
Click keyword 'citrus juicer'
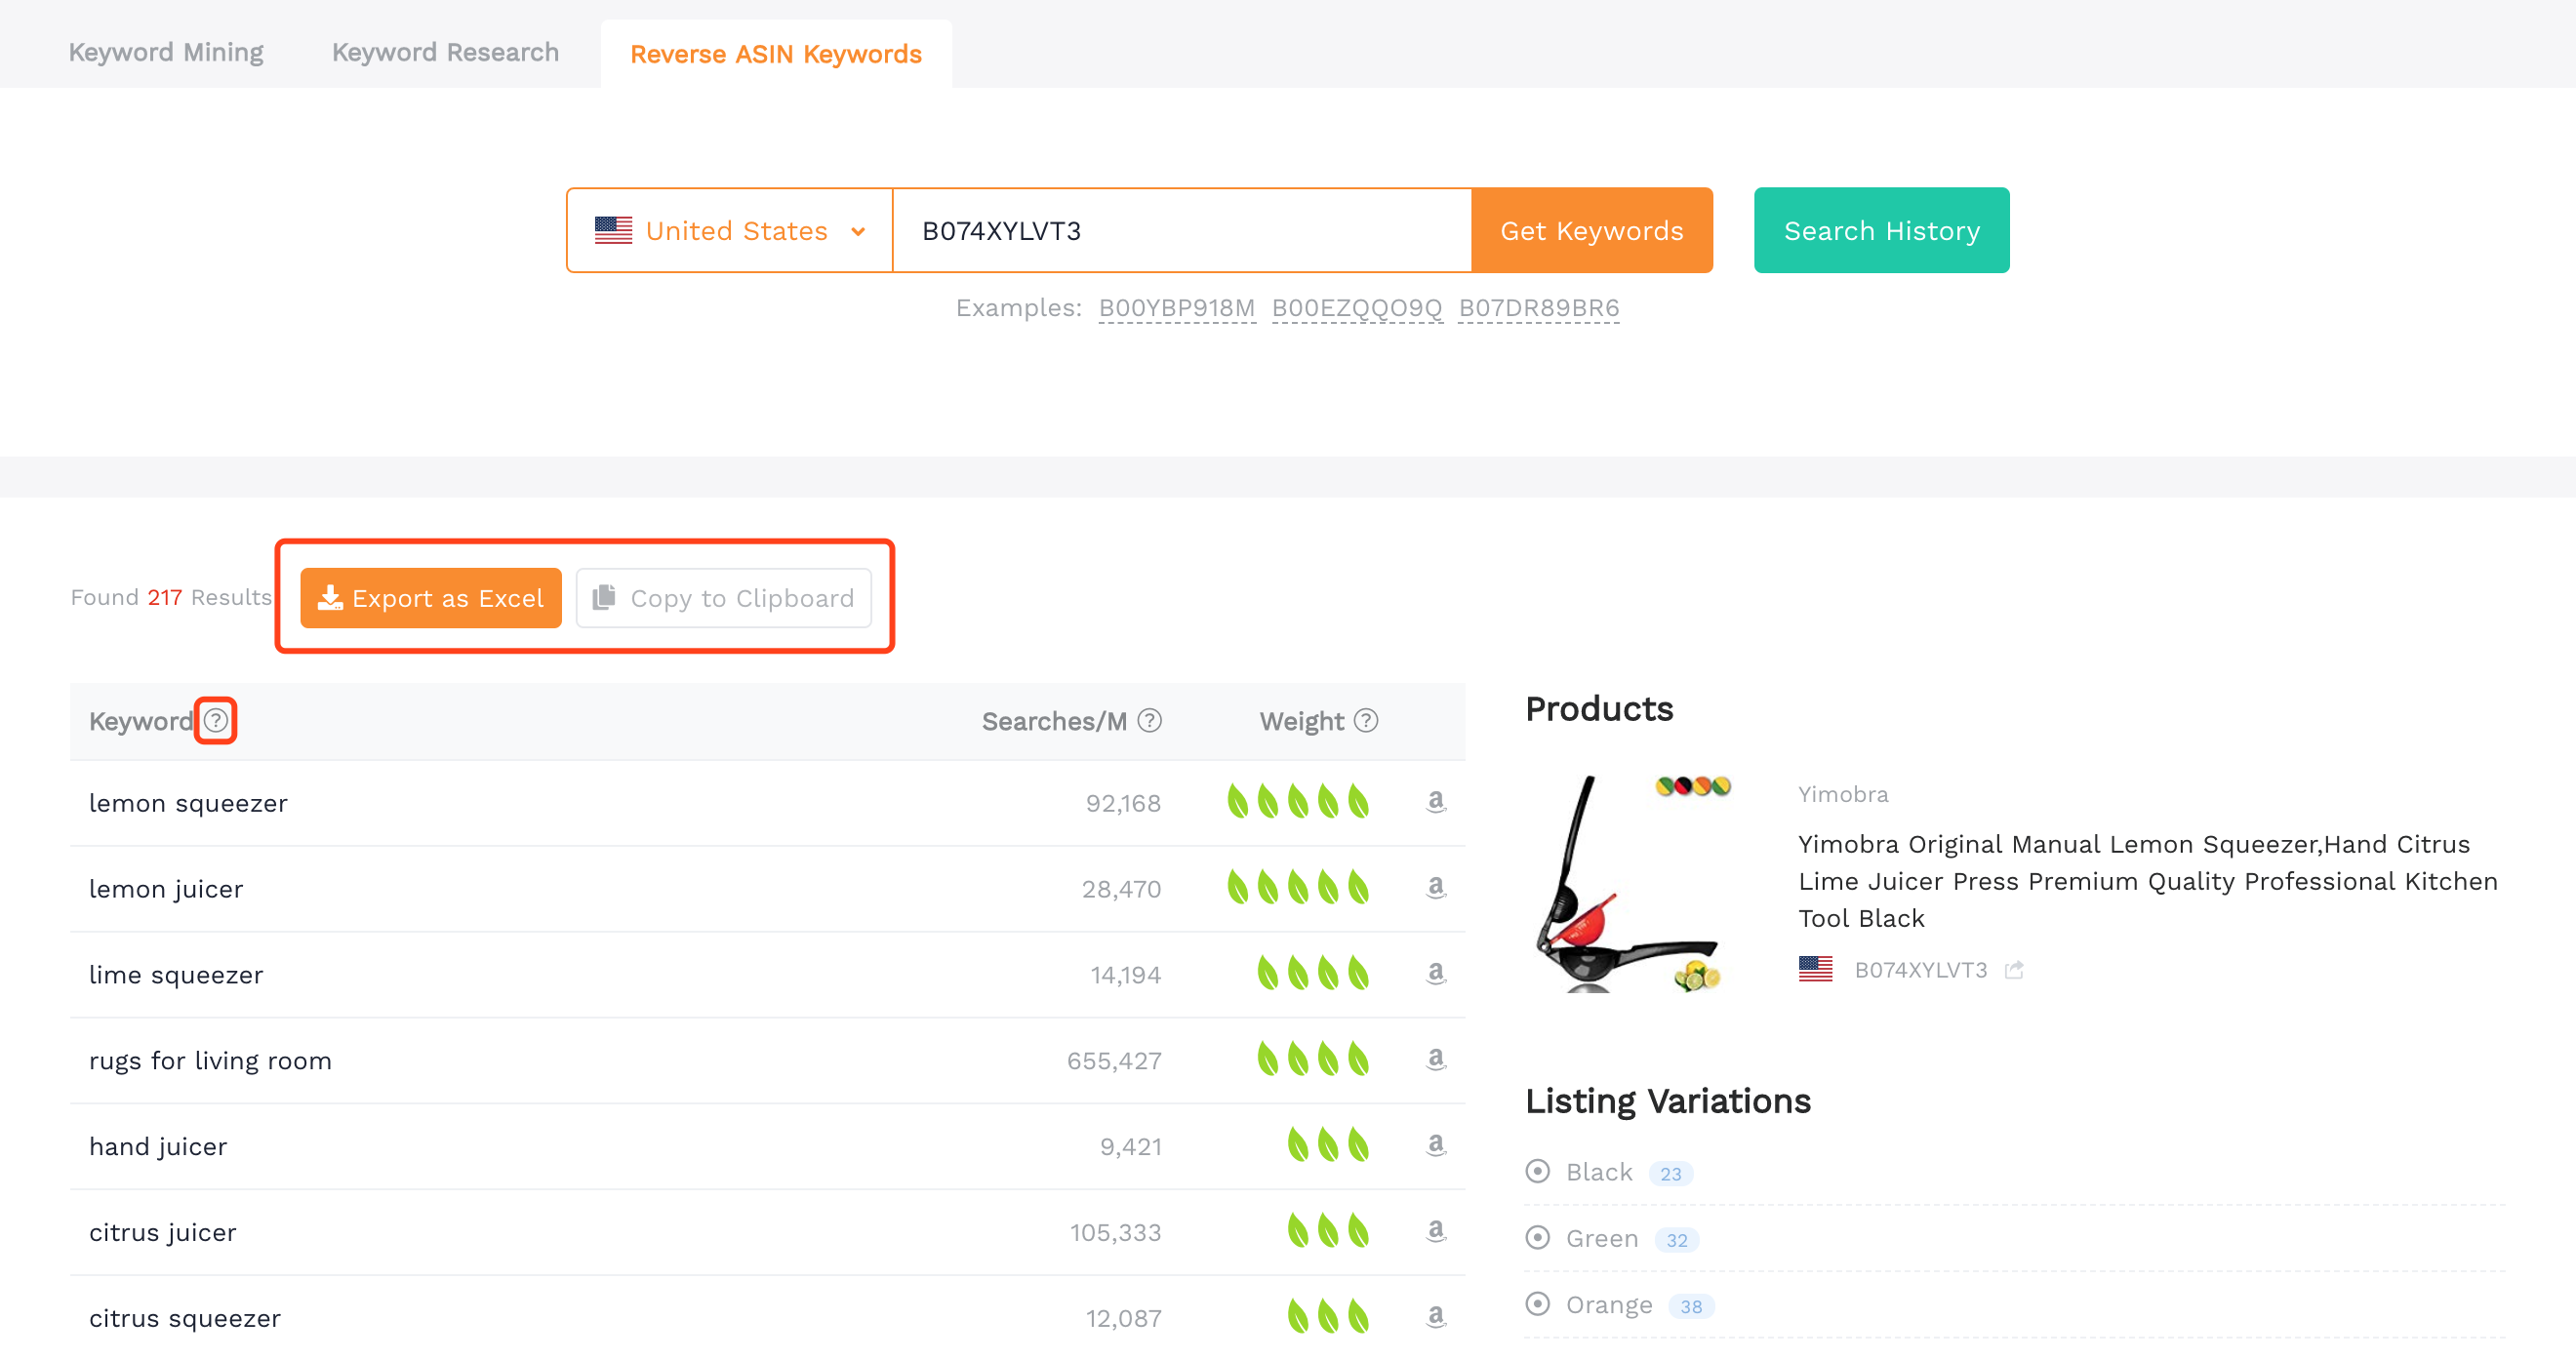163,1233
